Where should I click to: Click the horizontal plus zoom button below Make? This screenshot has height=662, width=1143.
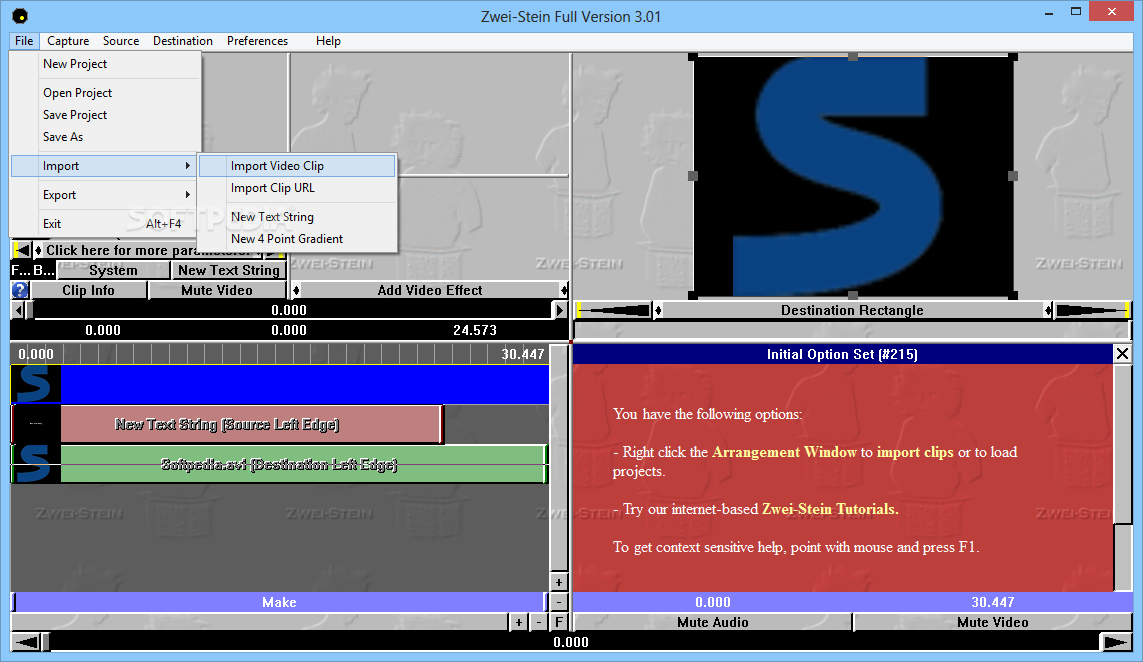click(518, 622)
